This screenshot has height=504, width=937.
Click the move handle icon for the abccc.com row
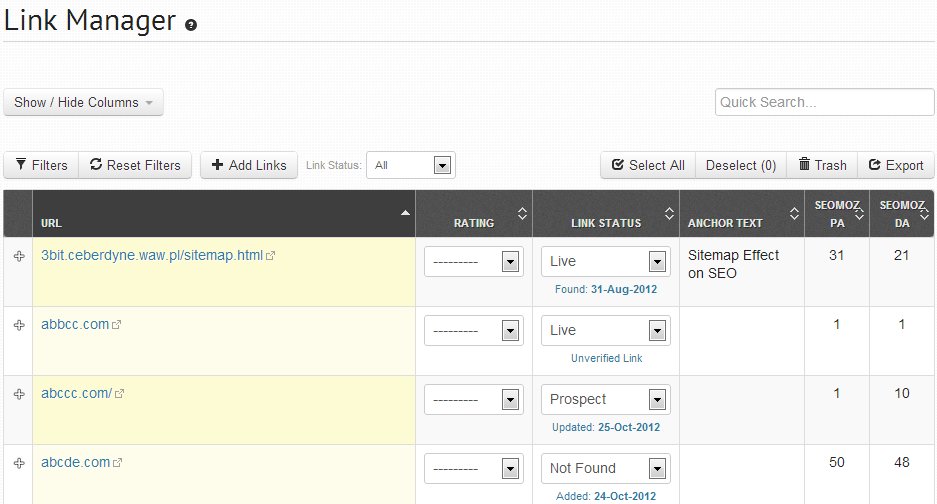coord(18,395)
